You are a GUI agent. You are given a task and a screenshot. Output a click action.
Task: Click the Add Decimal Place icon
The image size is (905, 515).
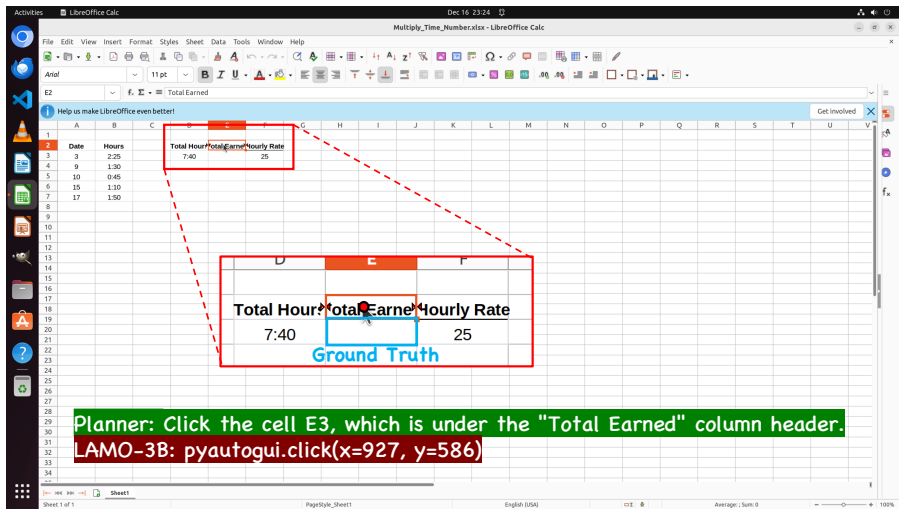(544, 74)
